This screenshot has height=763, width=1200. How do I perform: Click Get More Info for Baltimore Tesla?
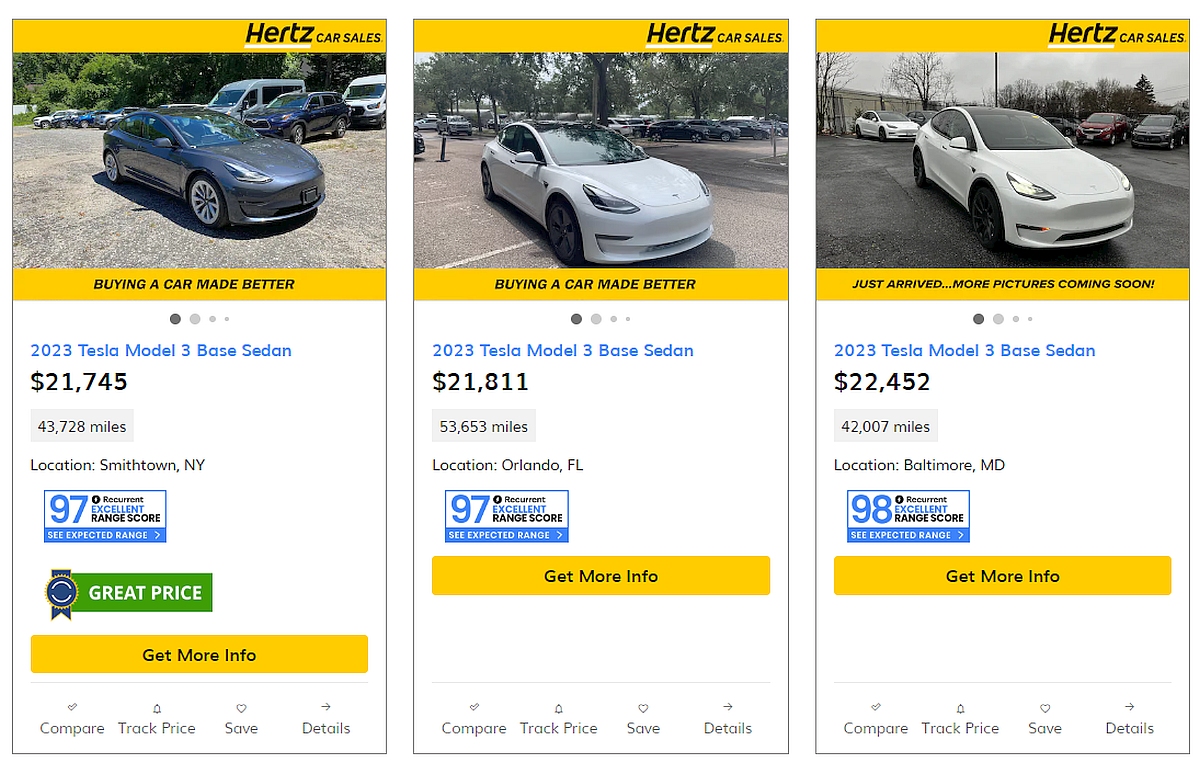click(1002, 576)
